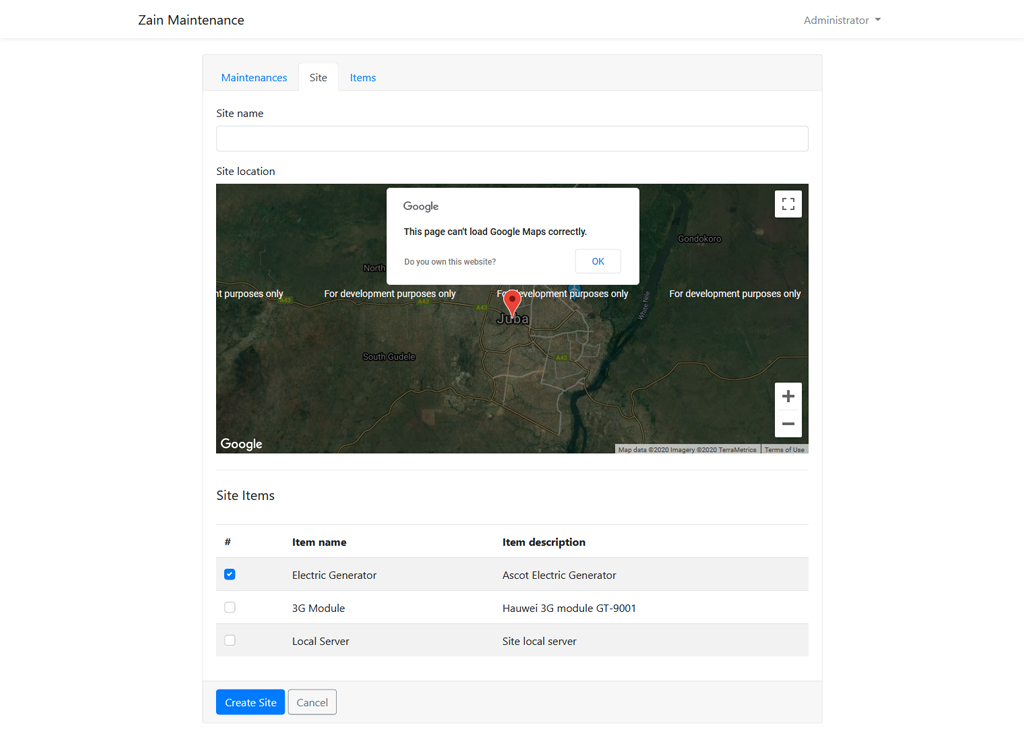Switch to the Maintenances tab

254,78
